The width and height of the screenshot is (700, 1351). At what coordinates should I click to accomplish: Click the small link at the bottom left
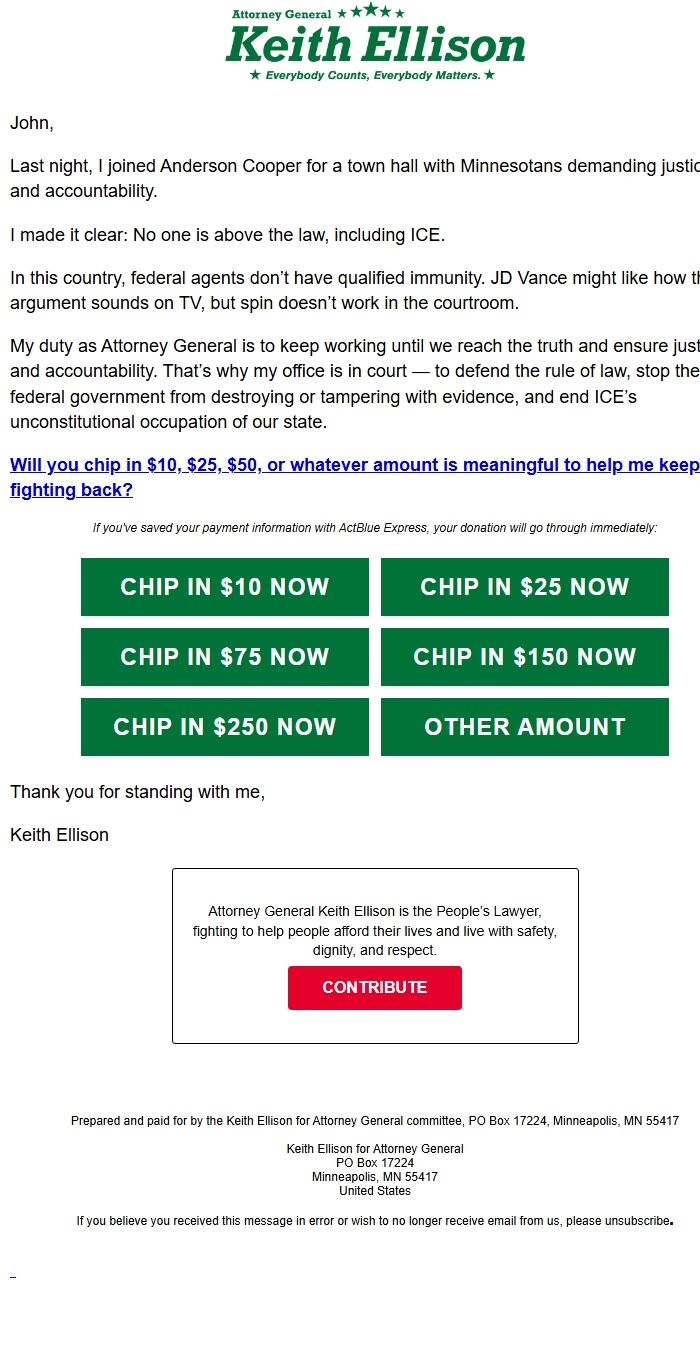14,1278
